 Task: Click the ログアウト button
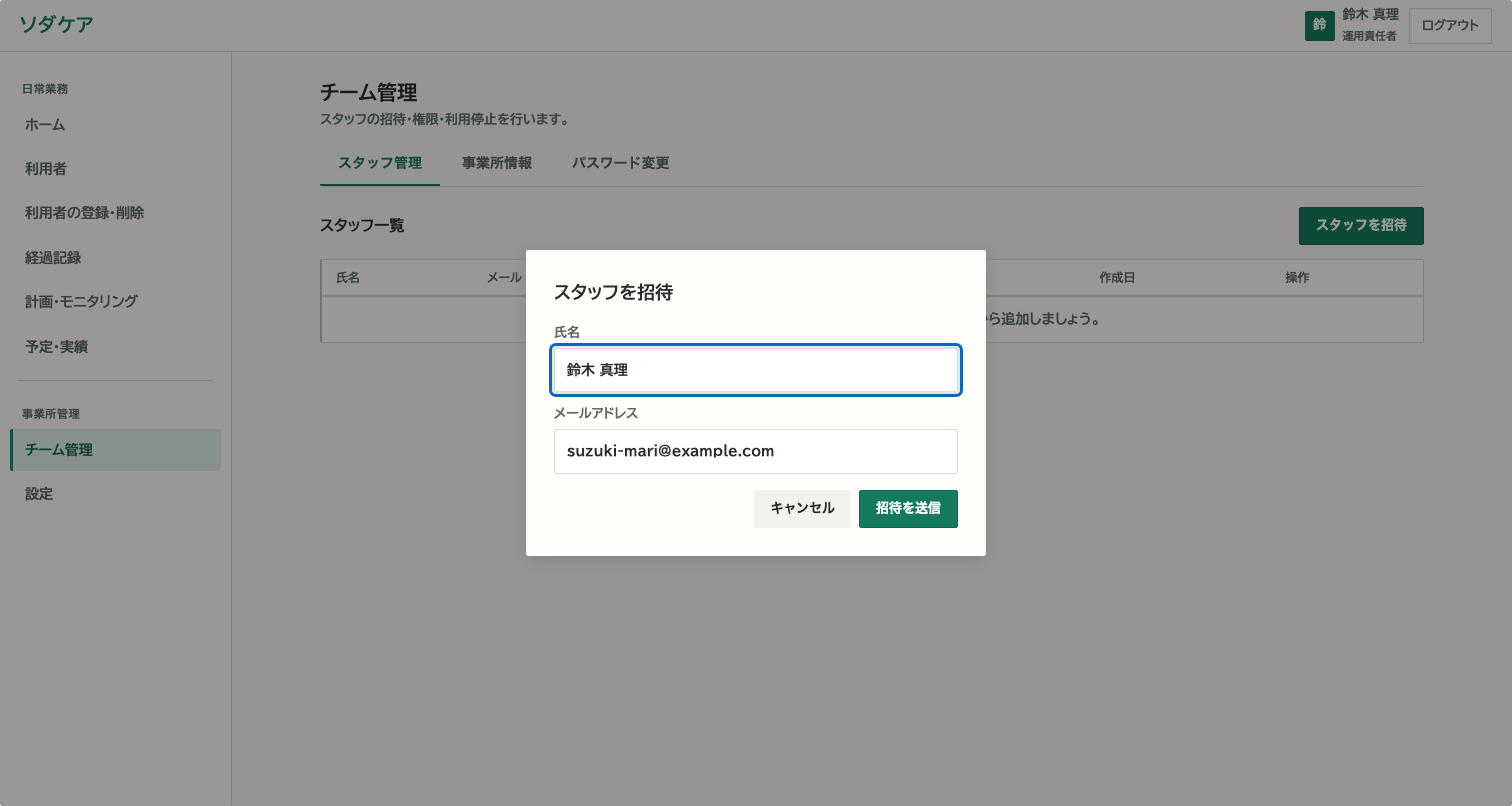tap(1450, 26)
